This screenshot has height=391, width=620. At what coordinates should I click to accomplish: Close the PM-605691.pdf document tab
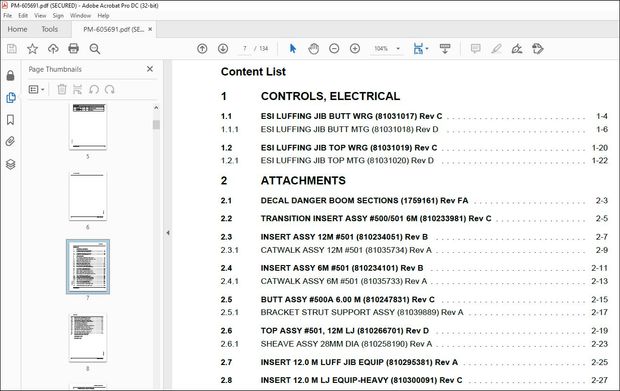150,29
